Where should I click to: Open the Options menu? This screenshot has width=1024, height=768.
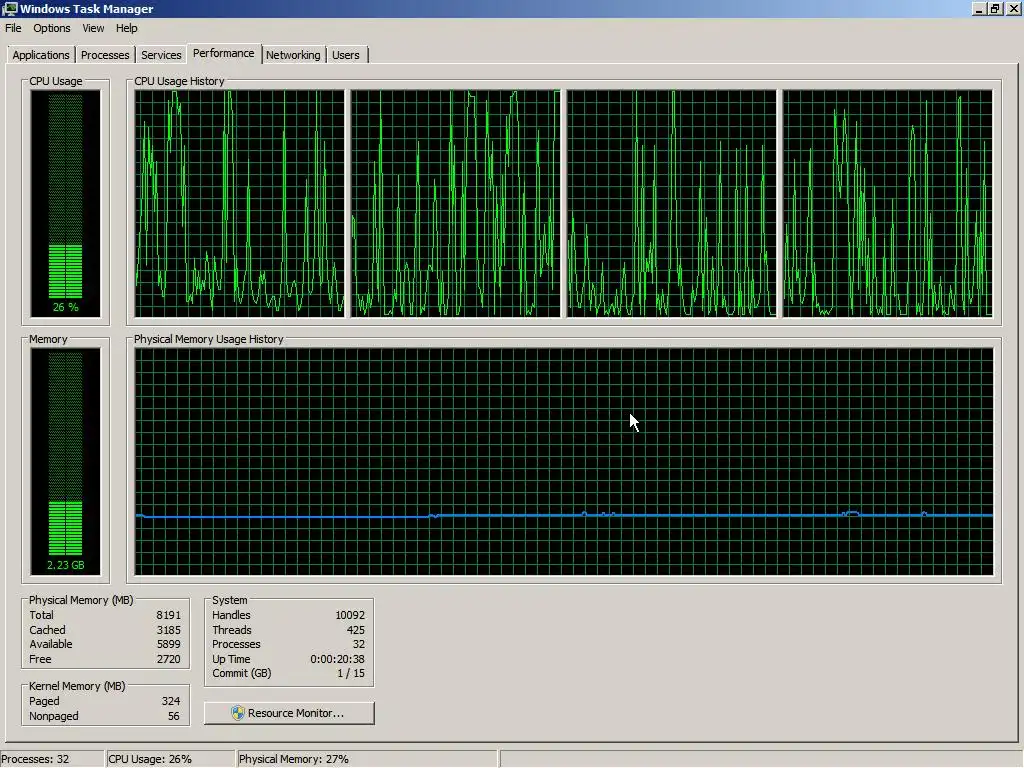pos(52,28)
